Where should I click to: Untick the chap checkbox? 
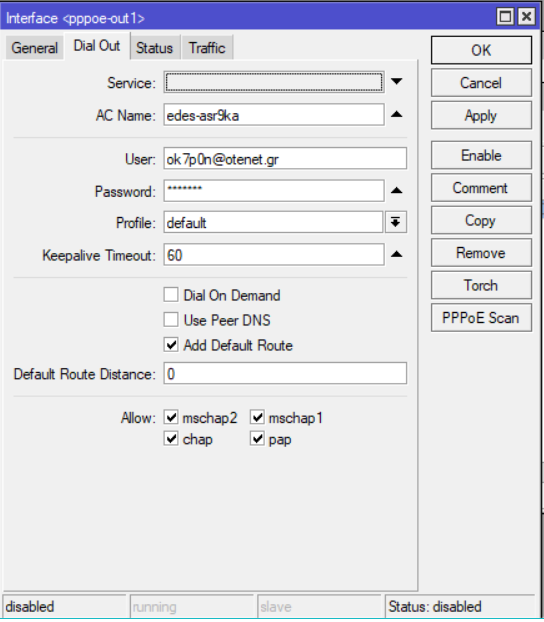point(171,439)
